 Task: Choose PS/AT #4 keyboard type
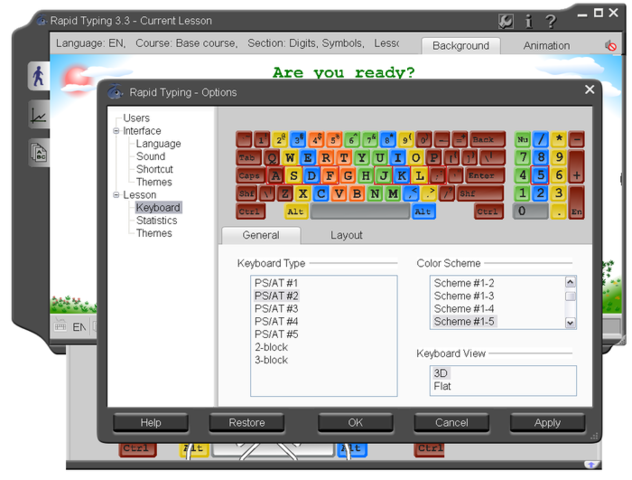(x=276, y=322)
